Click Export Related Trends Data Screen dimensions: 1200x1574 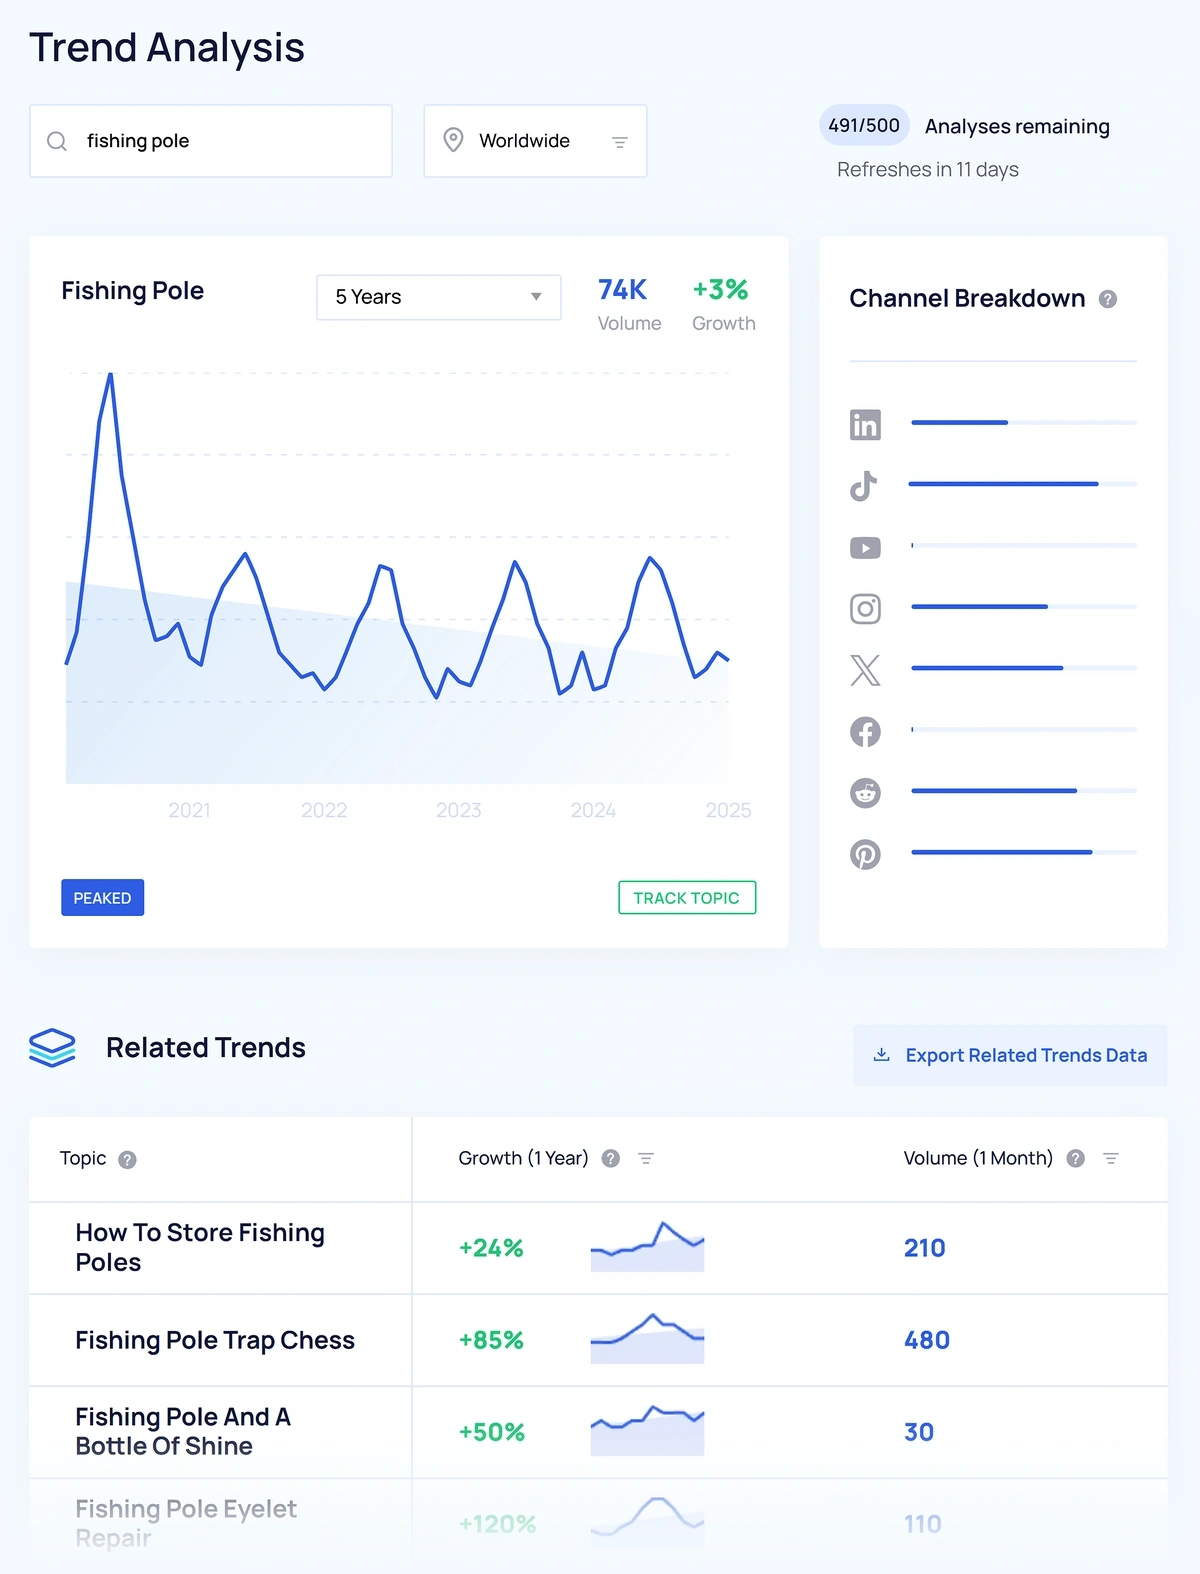pos(1010,1055)
